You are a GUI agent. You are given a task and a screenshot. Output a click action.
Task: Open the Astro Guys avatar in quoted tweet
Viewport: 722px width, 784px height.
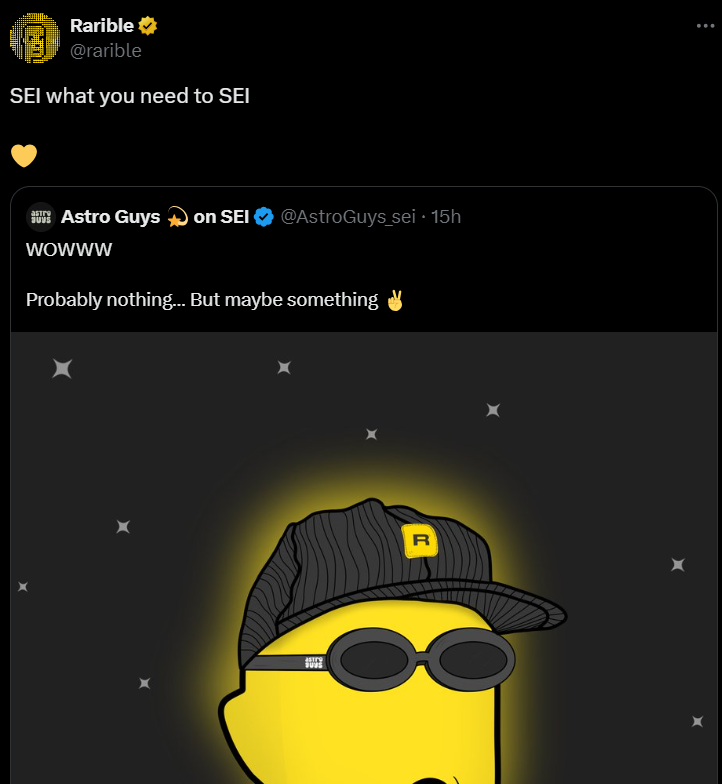(x=41, y=217)
